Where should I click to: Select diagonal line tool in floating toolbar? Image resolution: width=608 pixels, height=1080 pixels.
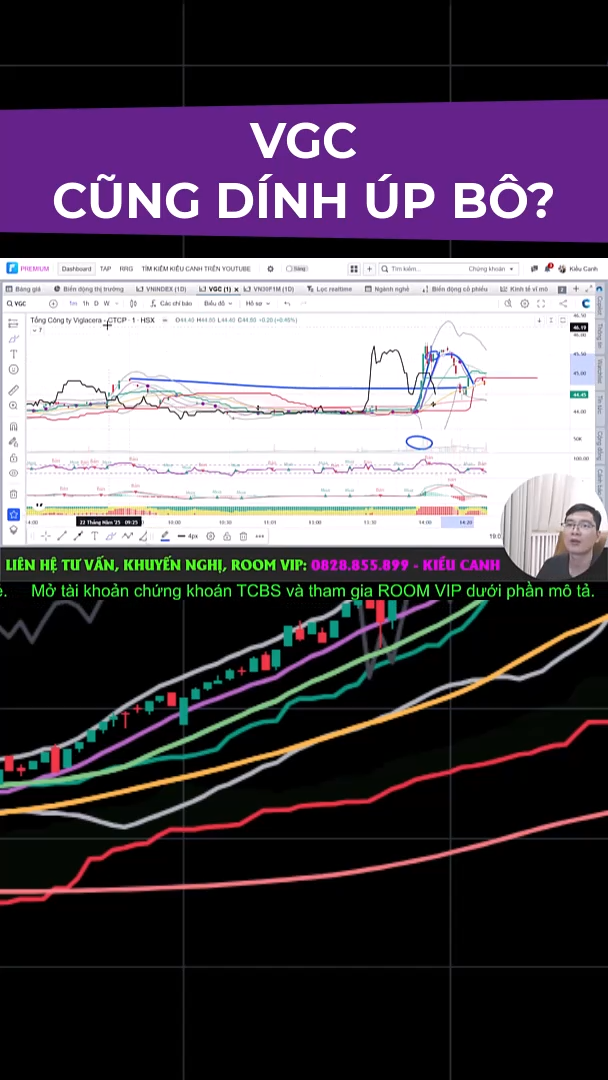pyautogui.click(x=62, y=536)
